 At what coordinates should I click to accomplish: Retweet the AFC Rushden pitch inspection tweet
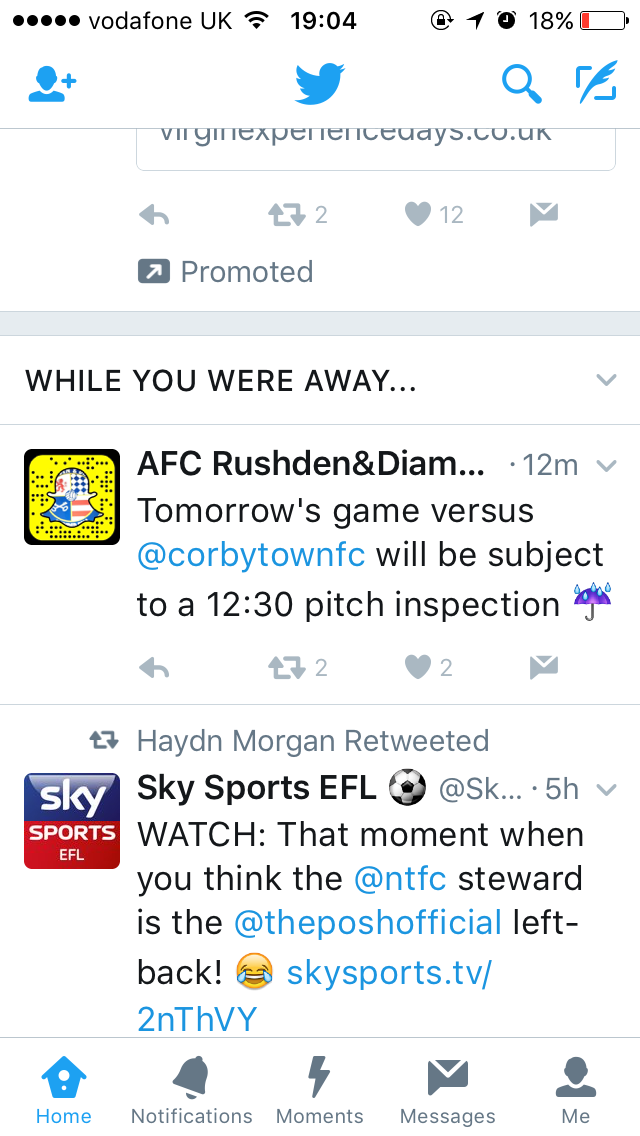(x=287, y=667)
